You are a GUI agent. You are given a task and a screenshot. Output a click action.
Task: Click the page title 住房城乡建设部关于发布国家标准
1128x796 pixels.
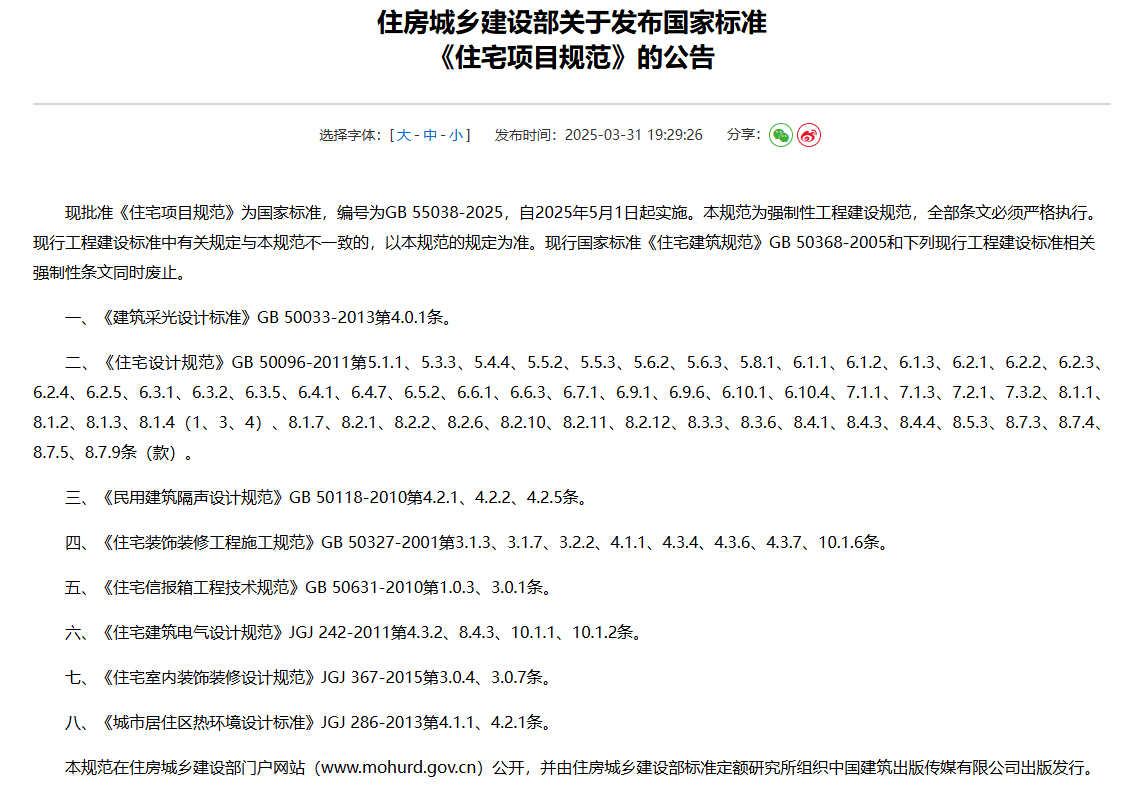point(572,23)
